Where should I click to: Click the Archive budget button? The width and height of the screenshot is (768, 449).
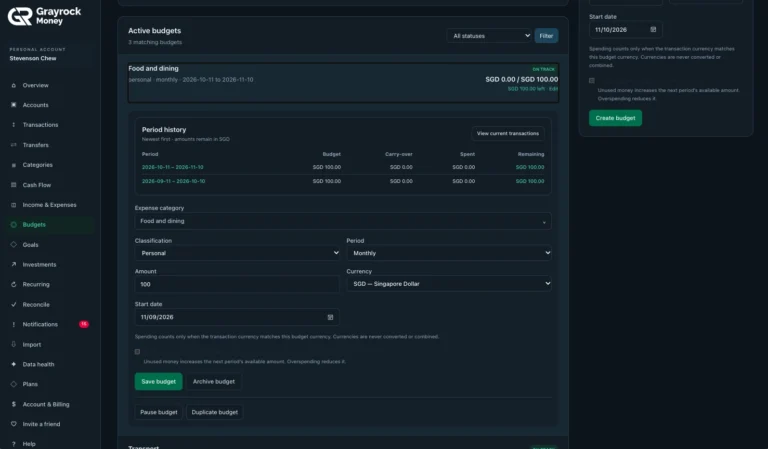[214, 381]
